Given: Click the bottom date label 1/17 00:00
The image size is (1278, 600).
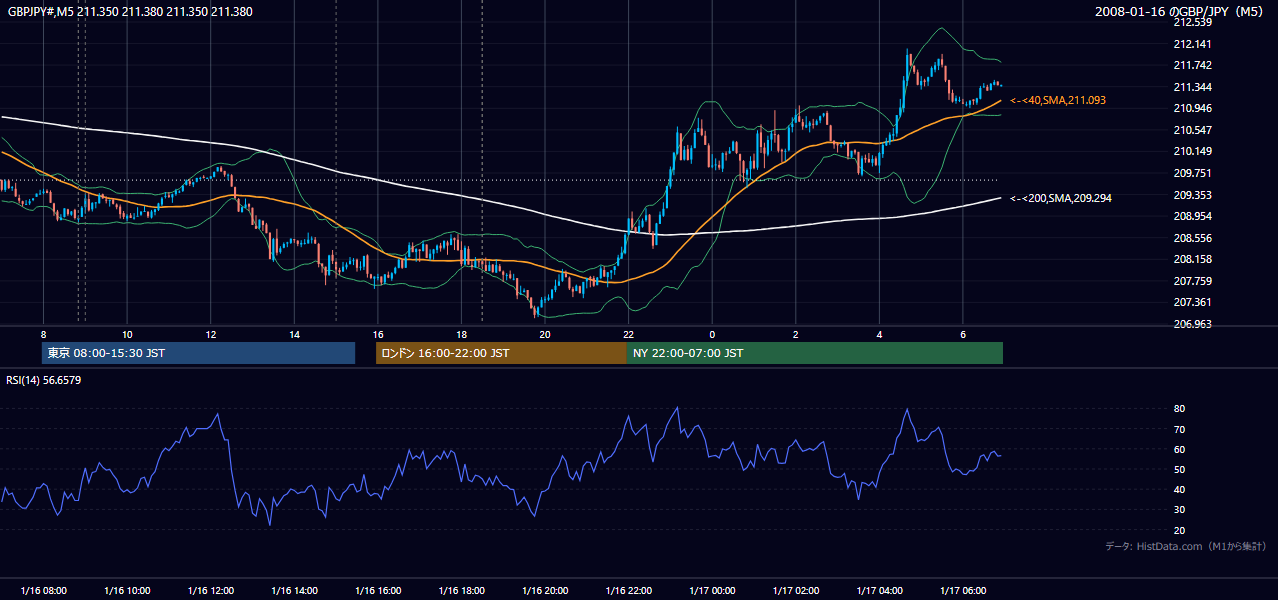Looking at the screenshot, I should point(711,591).
